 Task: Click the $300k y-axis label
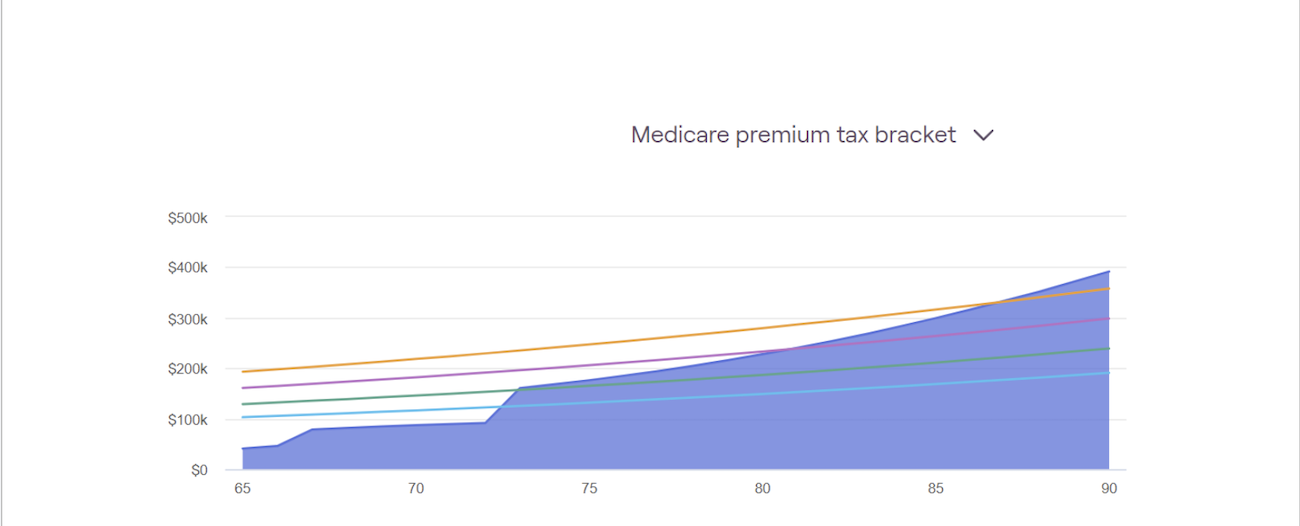click(x=188, y=319)
